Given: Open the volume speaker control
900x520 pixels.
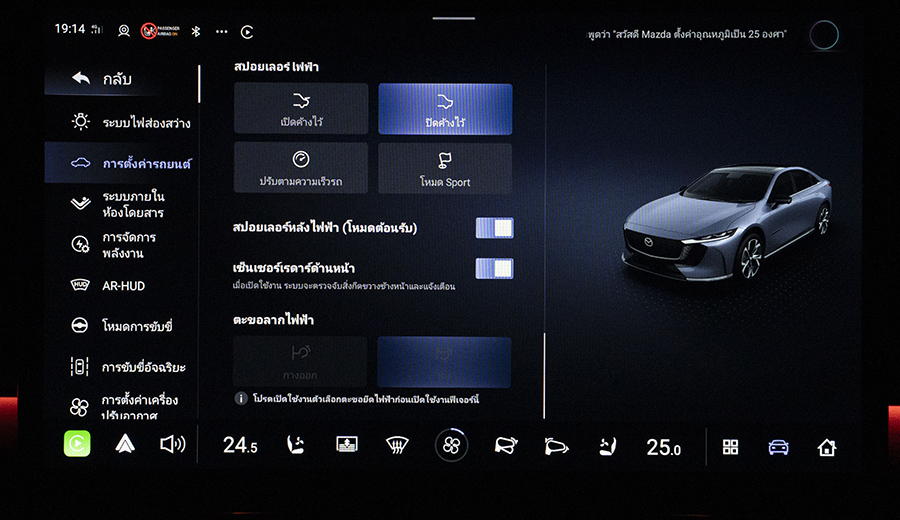Looking at the screenshot, I should 172,444.
